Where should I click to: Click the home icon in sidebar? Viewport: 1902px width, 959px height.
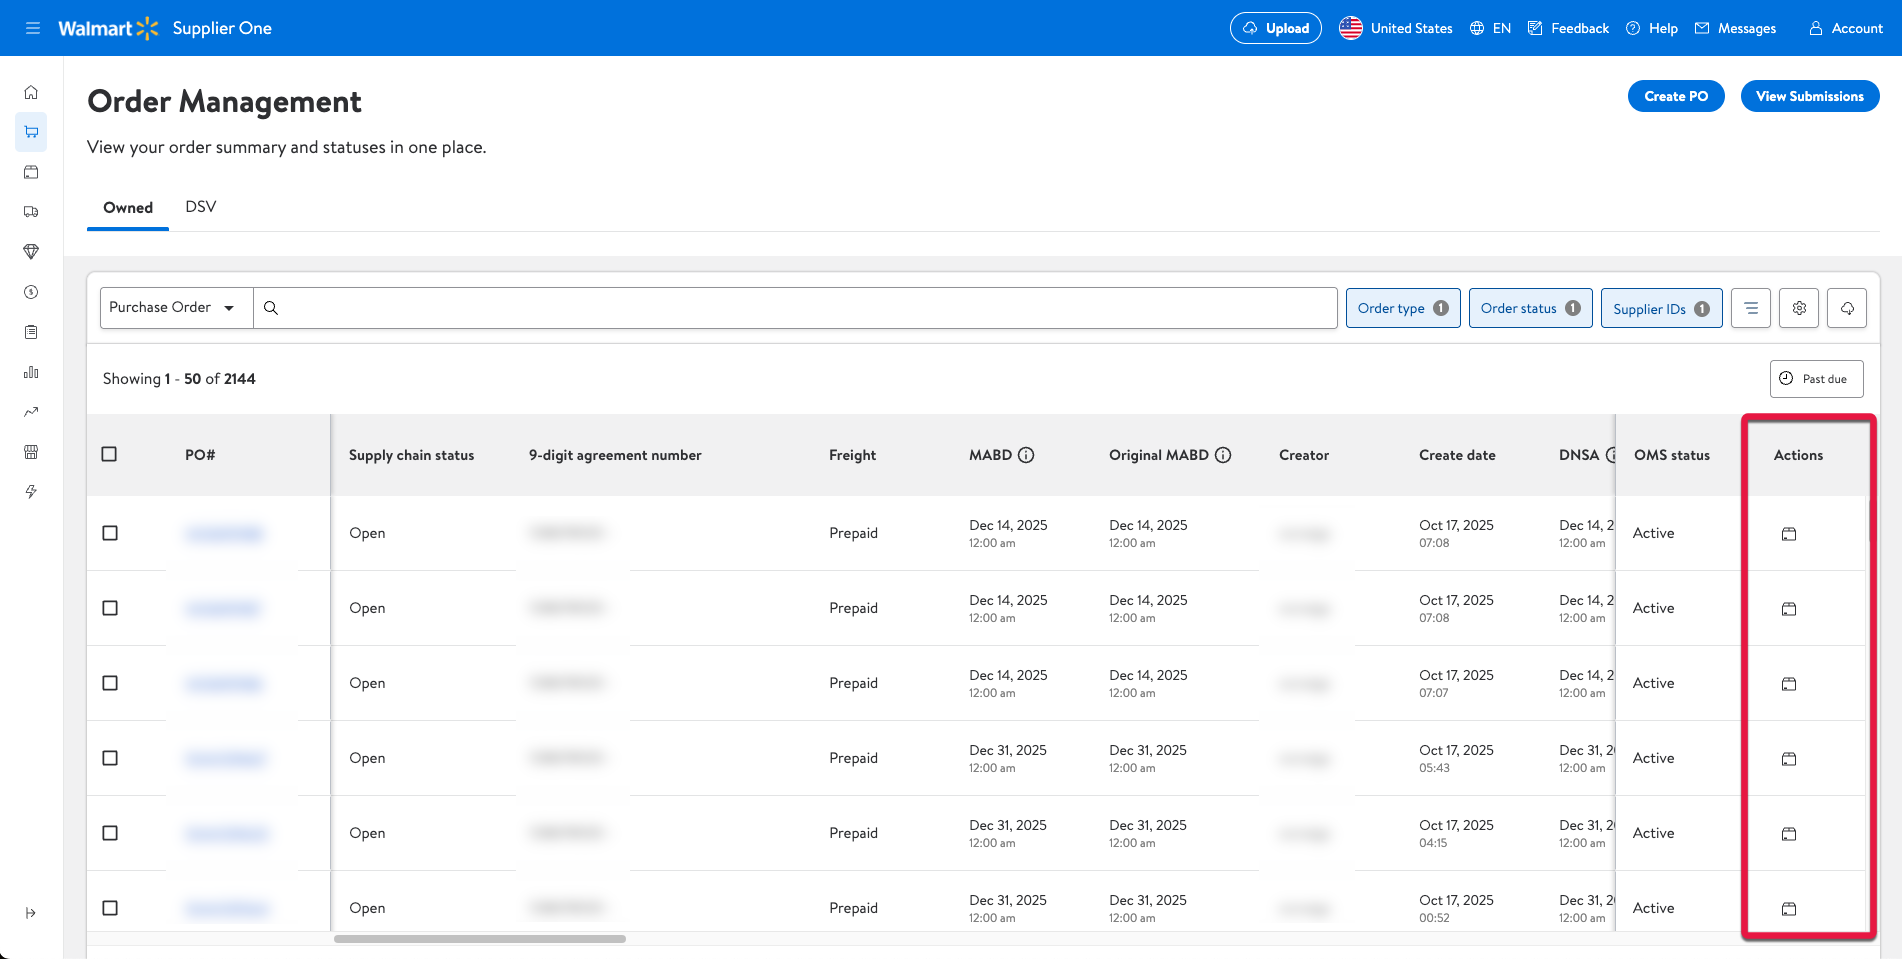(x=31, y=92)
